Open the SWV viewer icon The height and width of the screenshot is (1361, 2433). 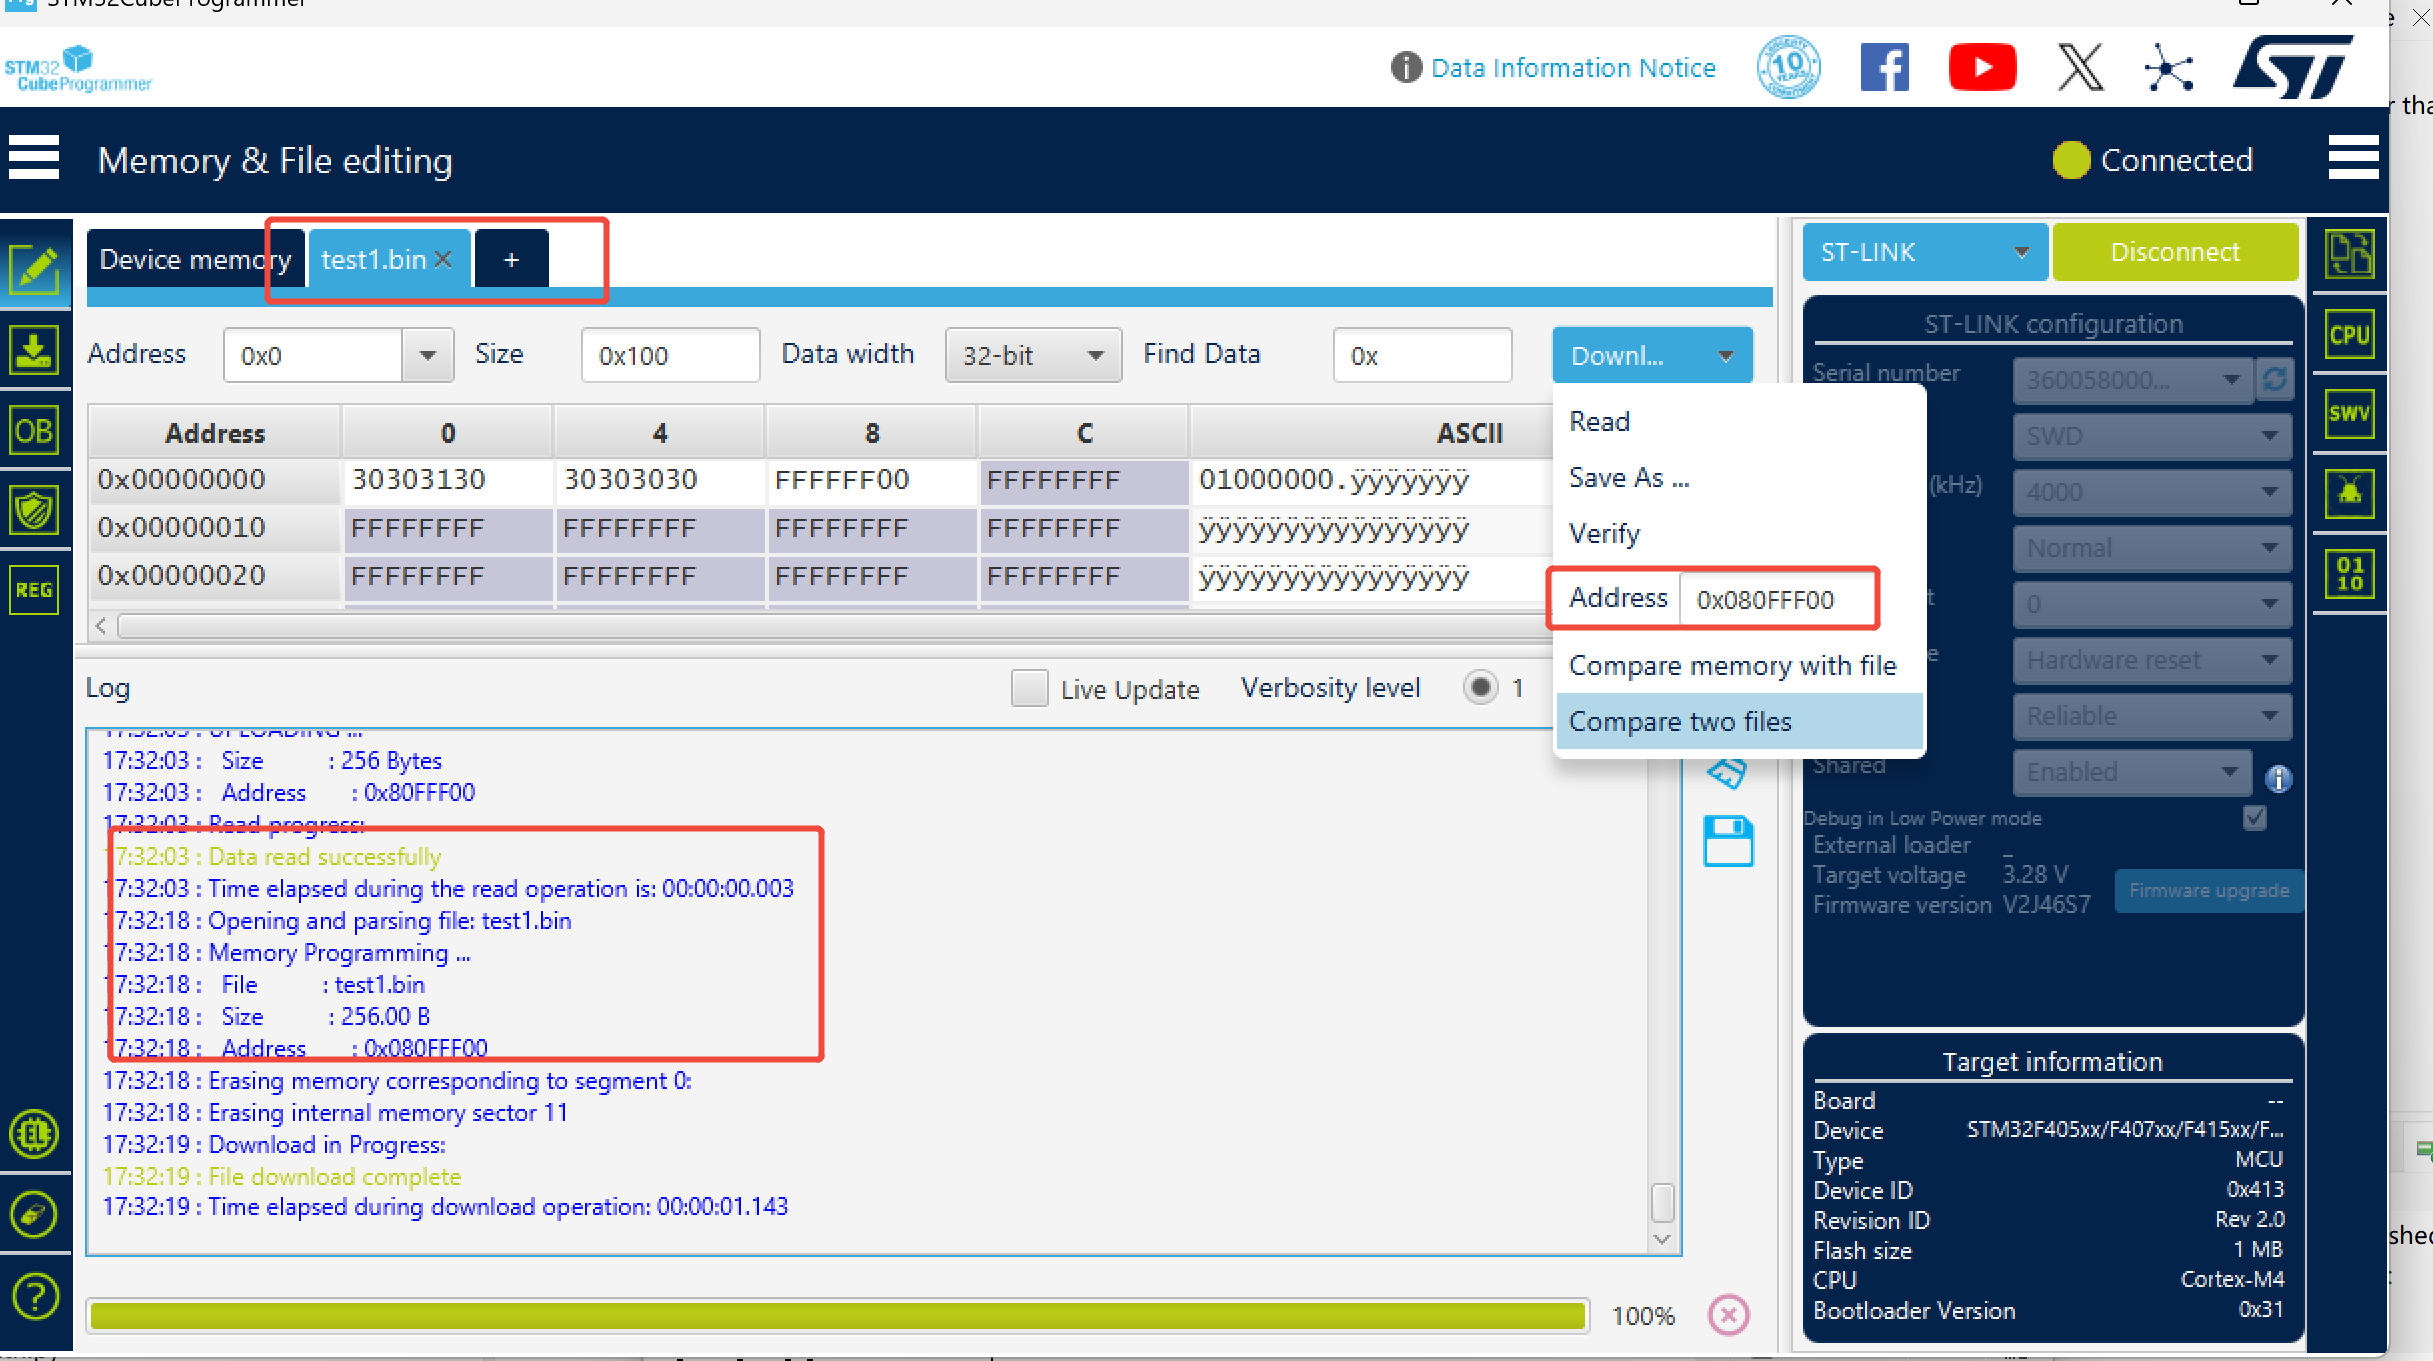tap(2349, 414)
